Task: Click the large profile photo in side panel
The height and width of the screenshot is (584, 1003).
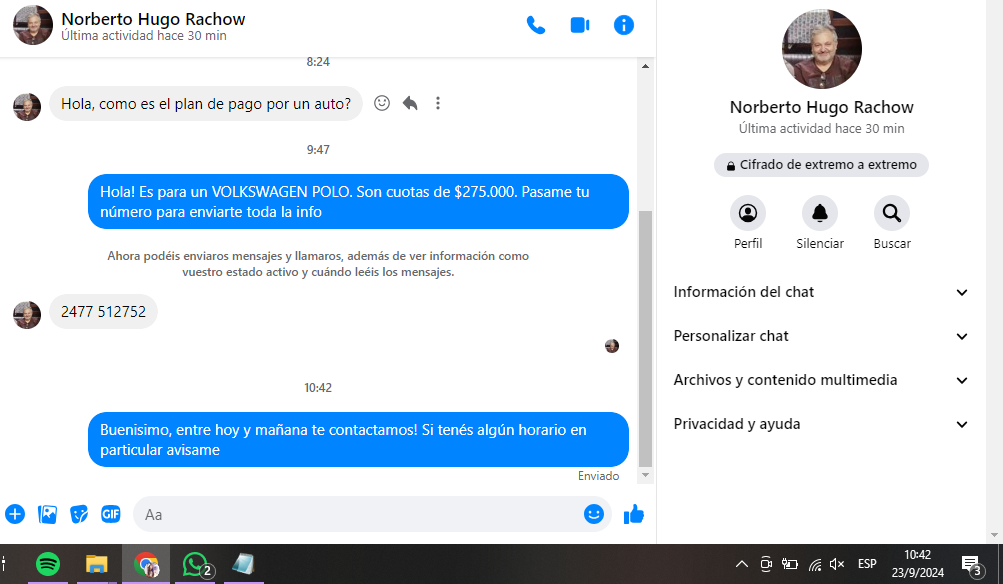Action: (x=821, y=49)
